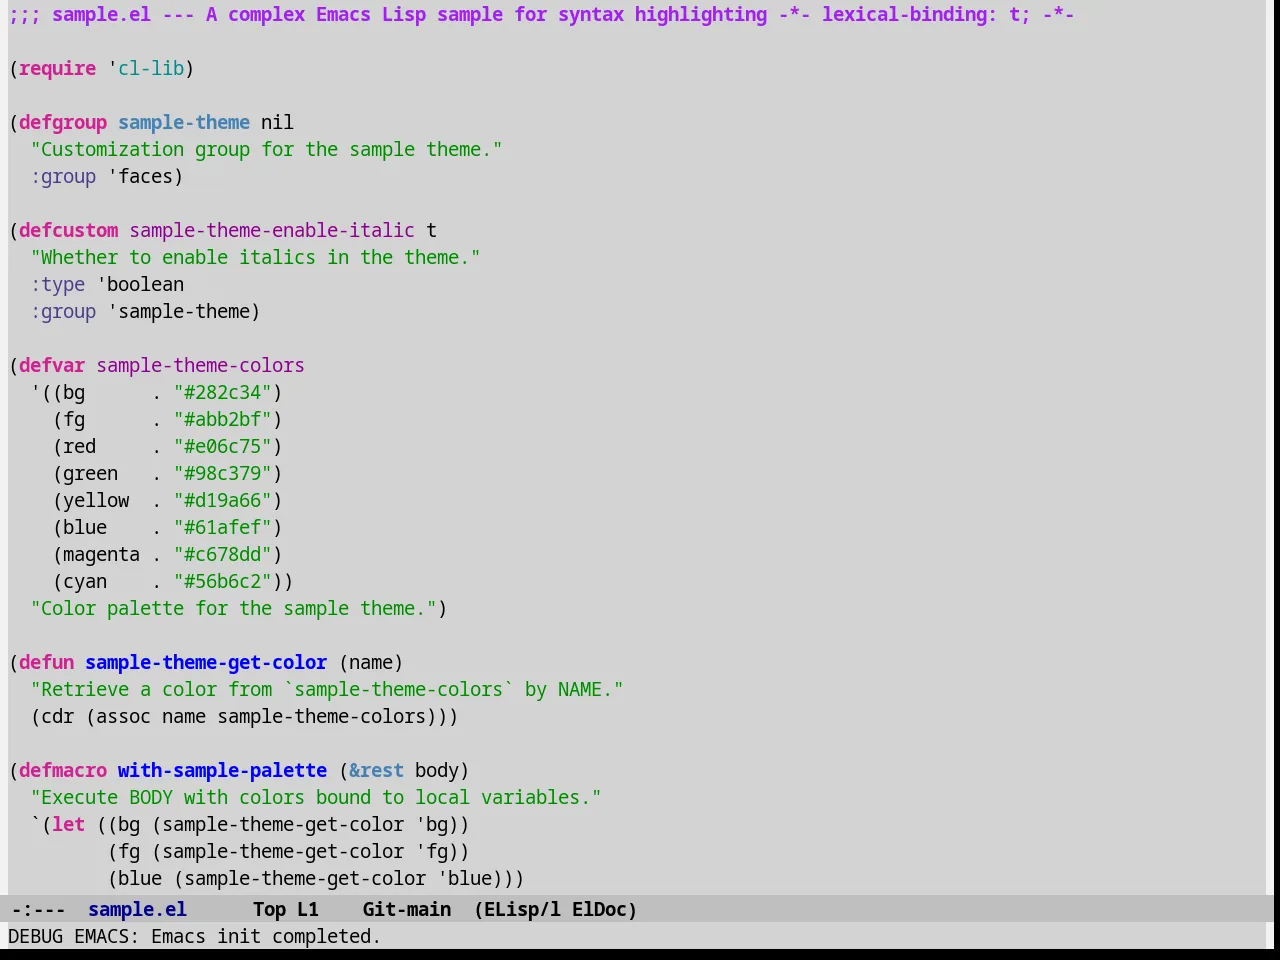Click the color string "#56b6c2"

point(222,581)
